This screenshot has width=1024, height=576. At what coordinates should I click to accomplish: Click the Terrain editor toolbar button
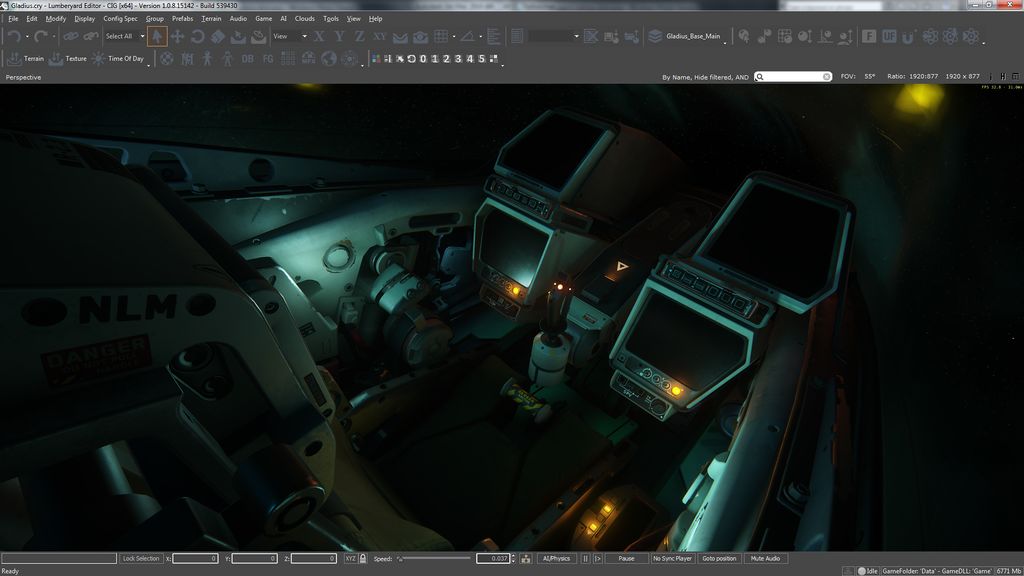[27, 59]
